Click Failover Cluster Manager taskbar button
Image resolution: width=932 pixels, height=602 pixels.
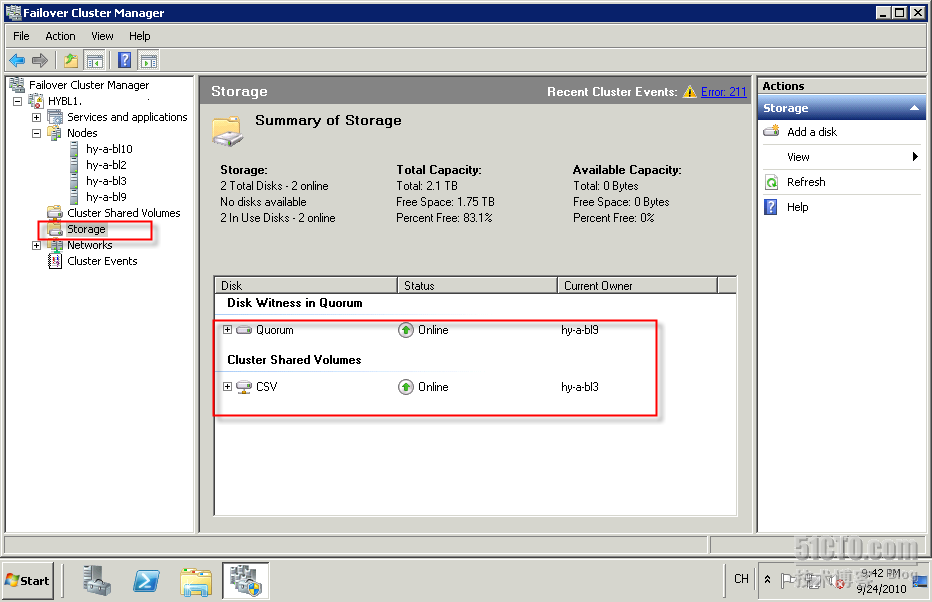[x=246, y=581]
